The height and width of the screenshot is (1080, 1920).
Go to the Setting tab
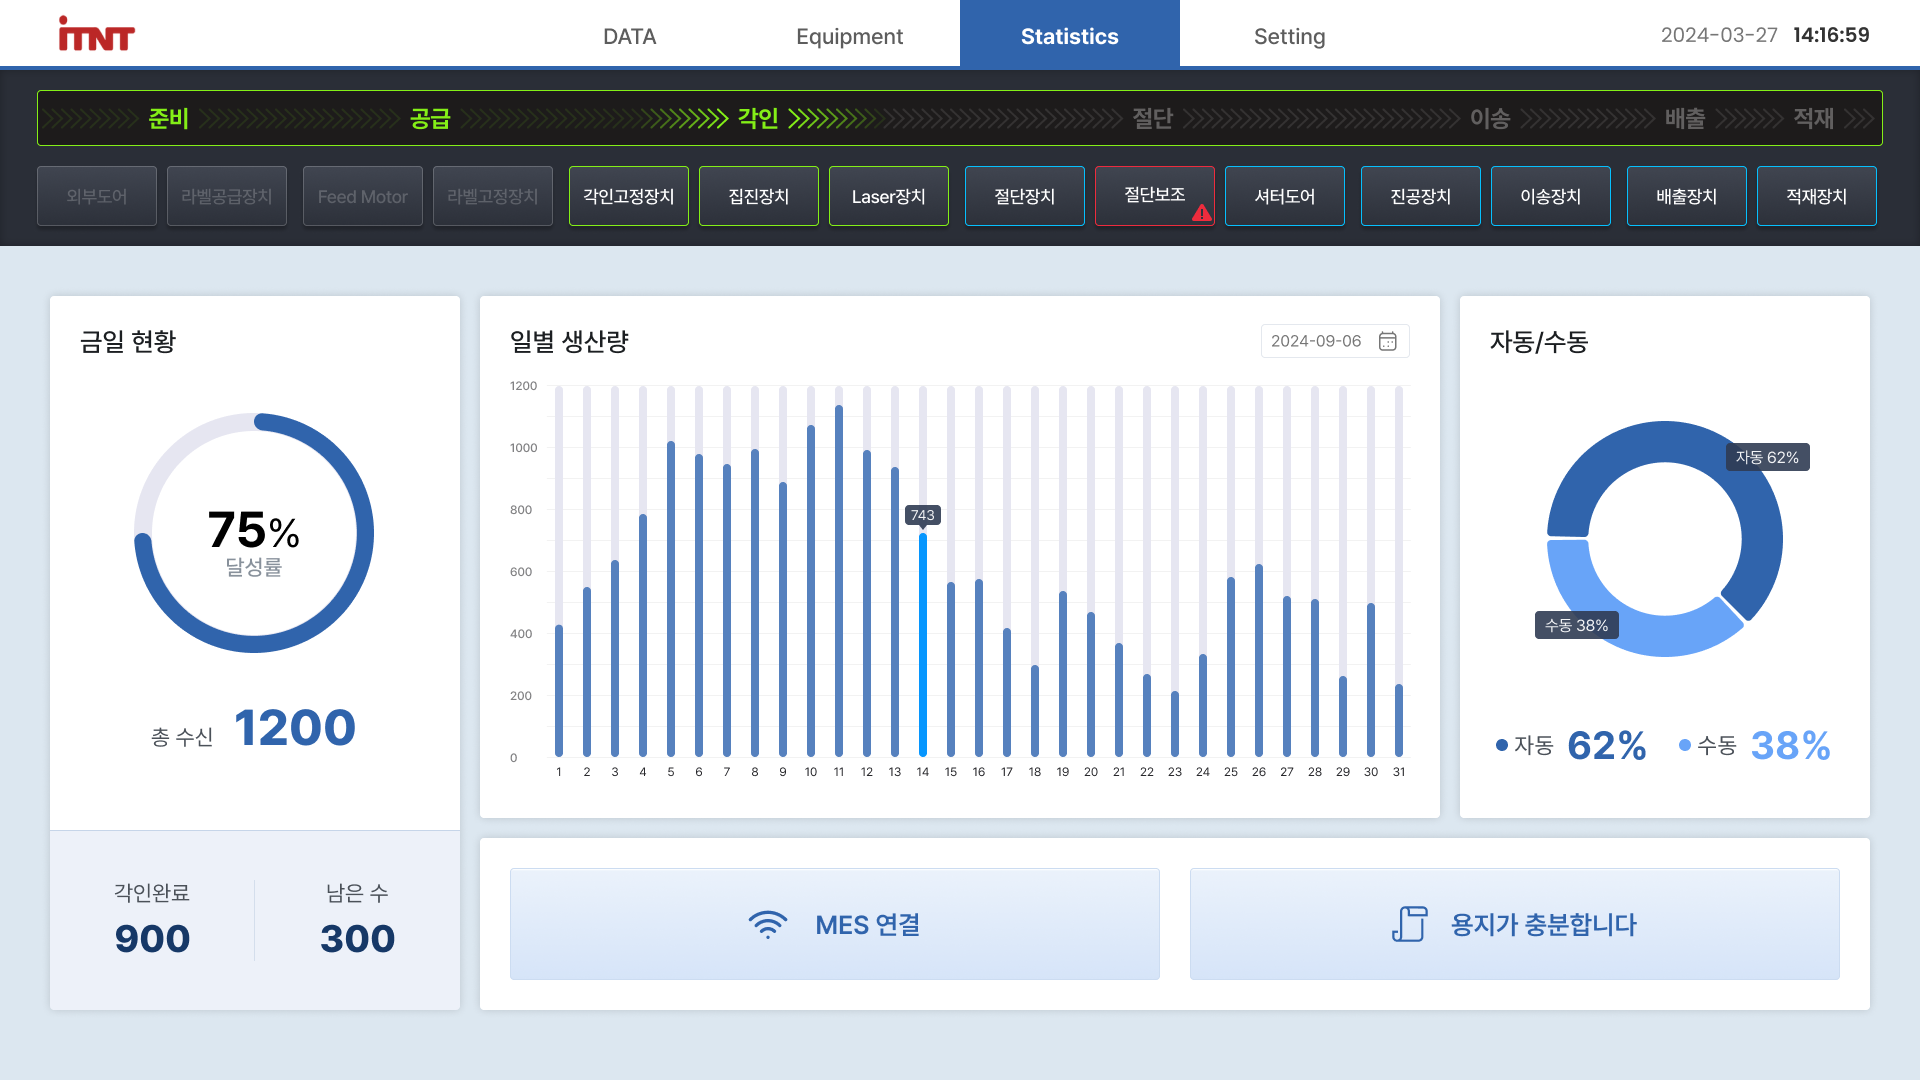click(x=1289, y=36)
